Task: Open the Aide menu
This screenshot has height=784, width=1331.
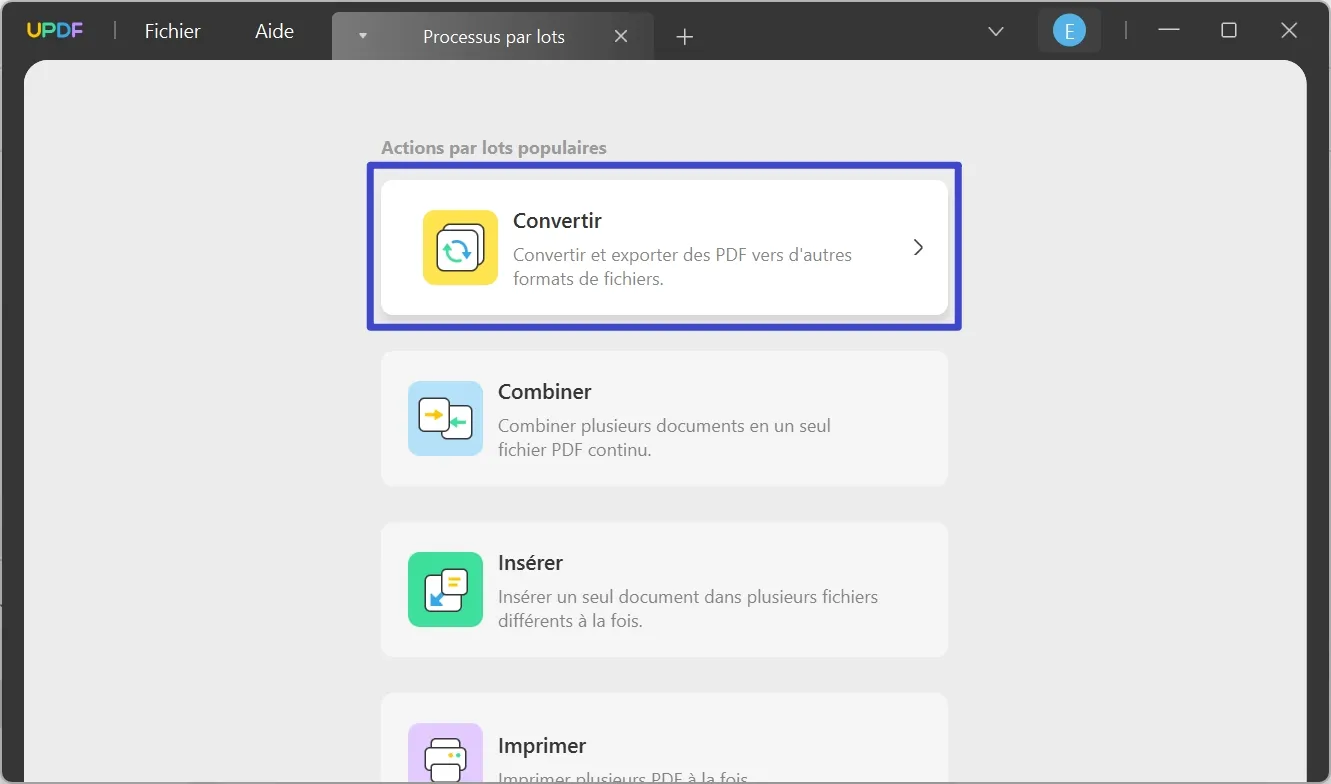Action: pyautogui.click(x=273, y=31)
